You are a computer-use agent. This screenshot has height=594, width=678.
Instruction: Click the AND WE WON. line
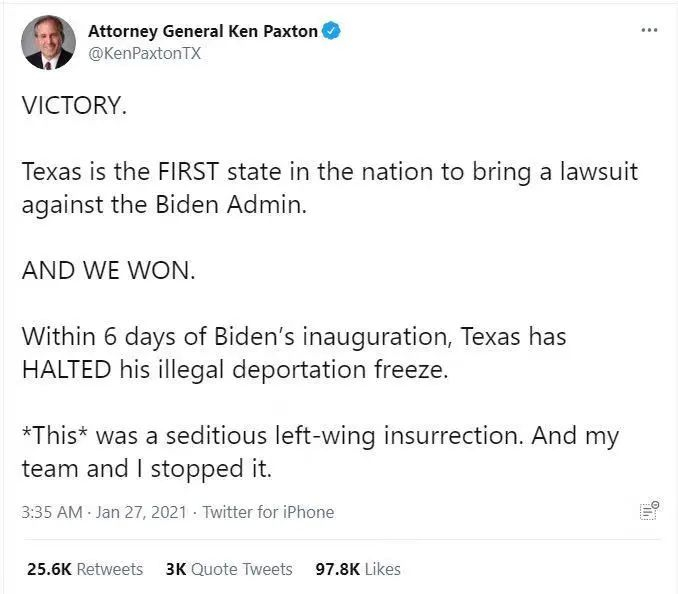pyautogui.click(x=106, y=271)
